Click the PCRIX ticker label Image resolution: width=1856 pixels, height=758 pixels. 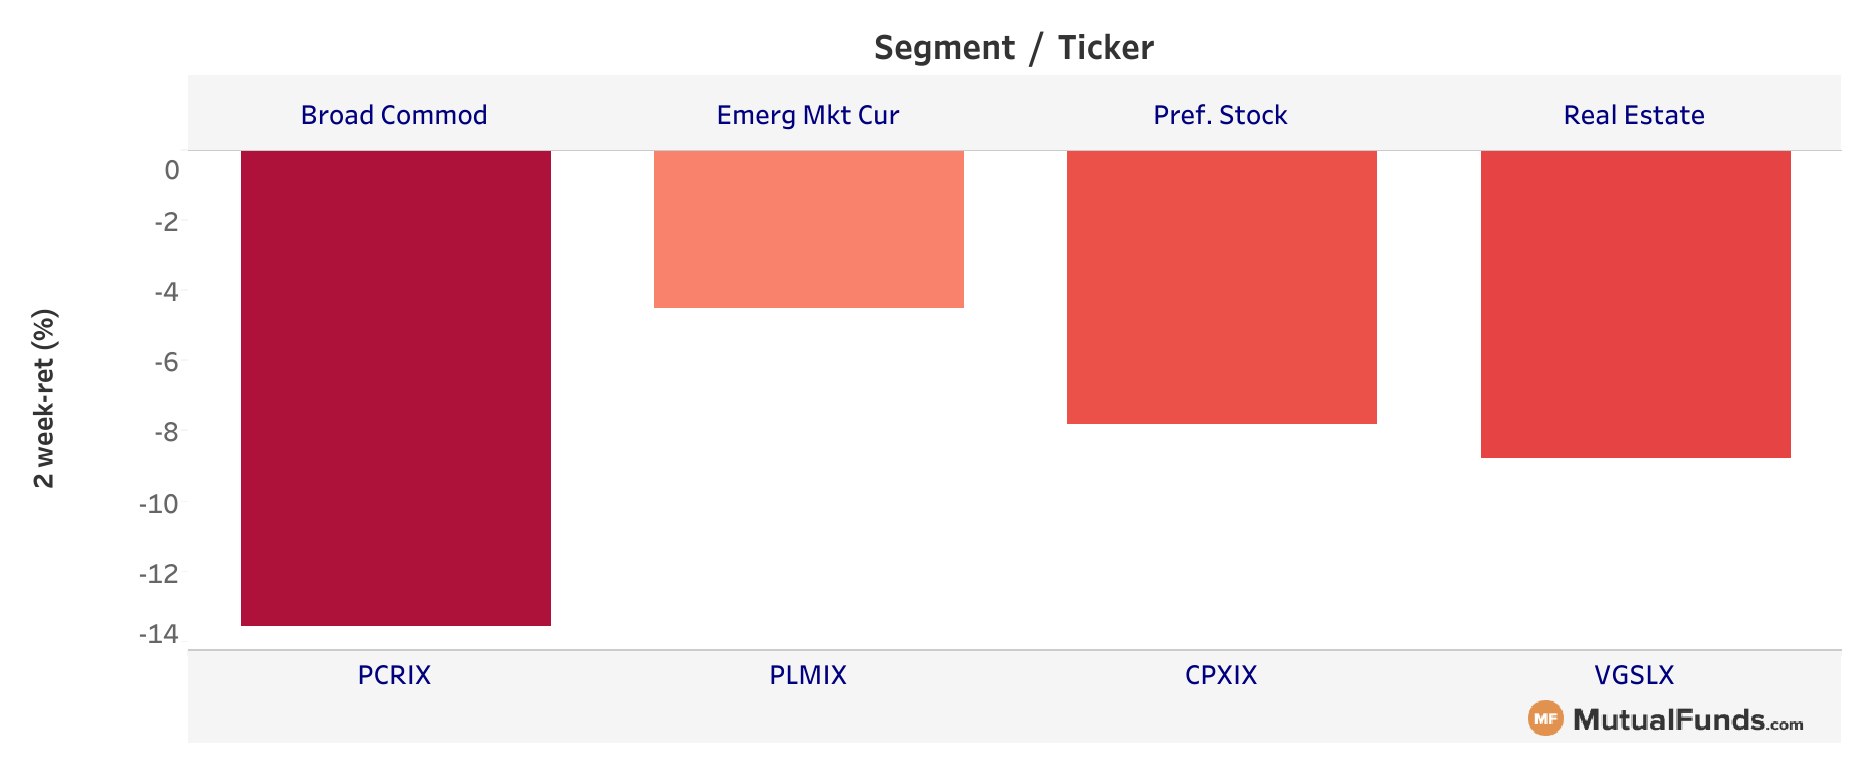coord(394,675)
